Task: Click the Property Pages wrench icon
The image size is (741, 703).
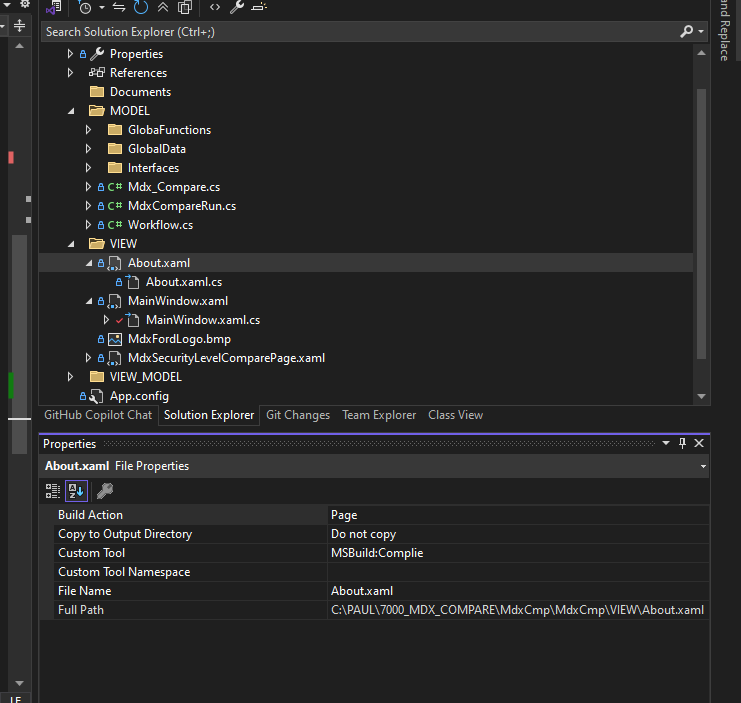Action: (x=104, y=491)
